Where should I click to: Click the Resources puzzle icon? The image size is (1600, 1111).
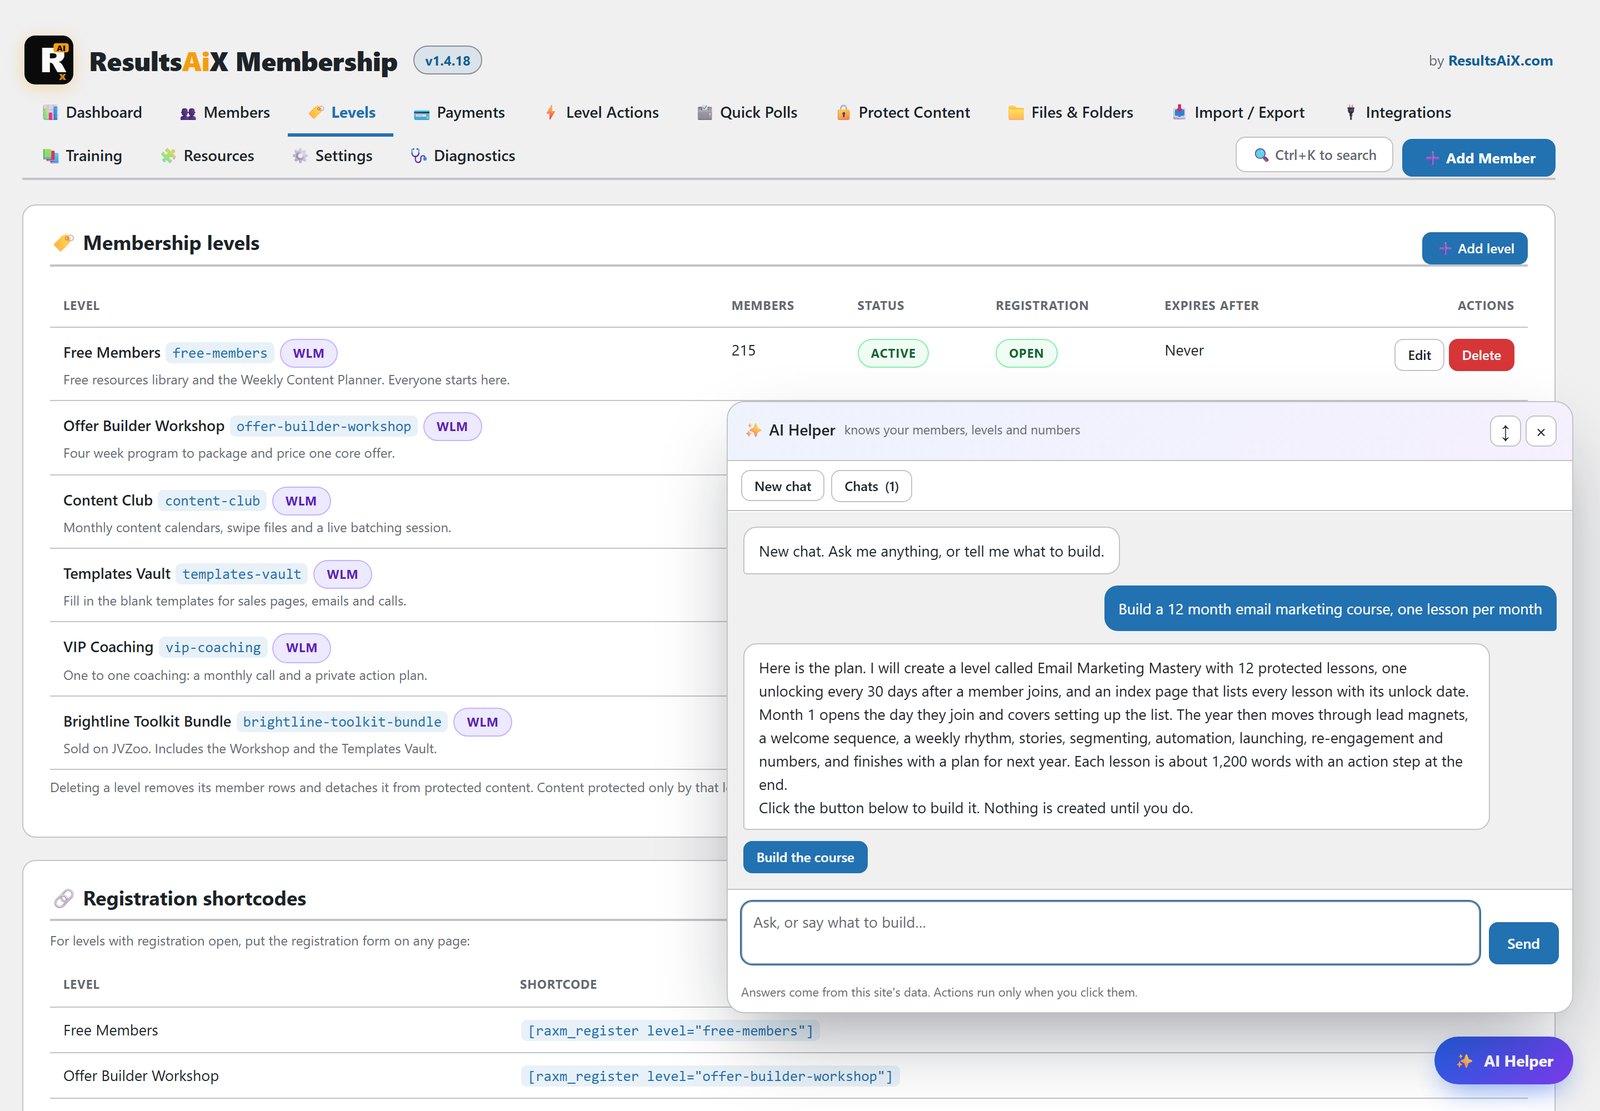pos(168,156)
